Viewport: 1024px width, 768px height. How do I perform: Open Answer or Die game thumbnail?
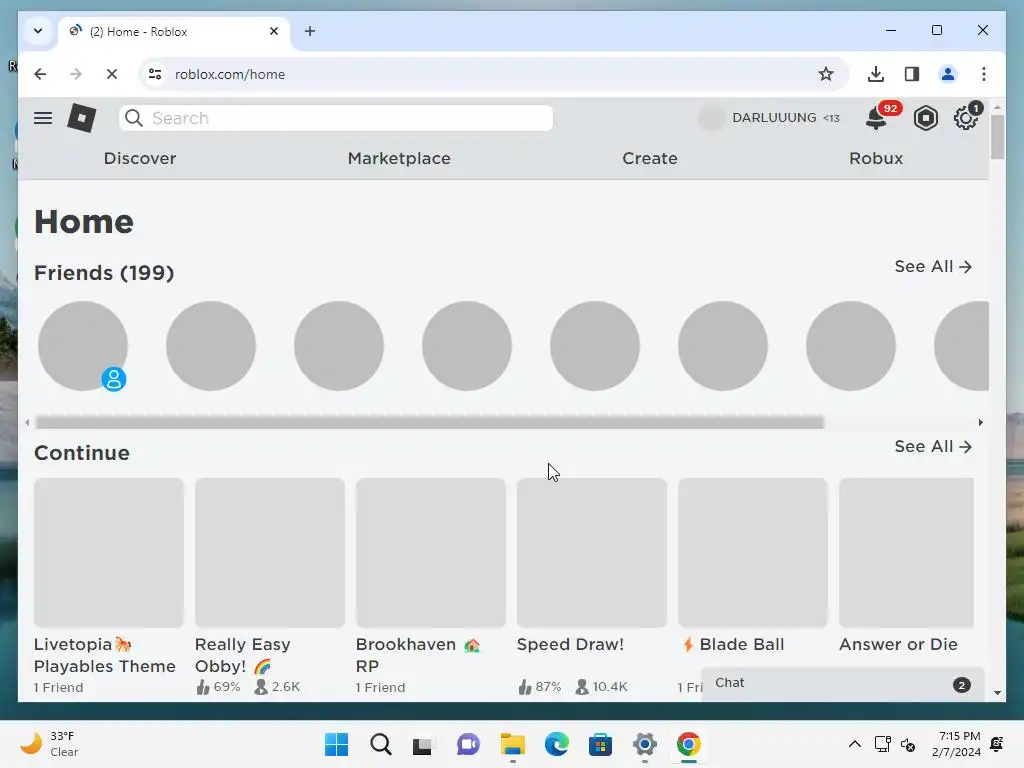(x=906, y=552)
